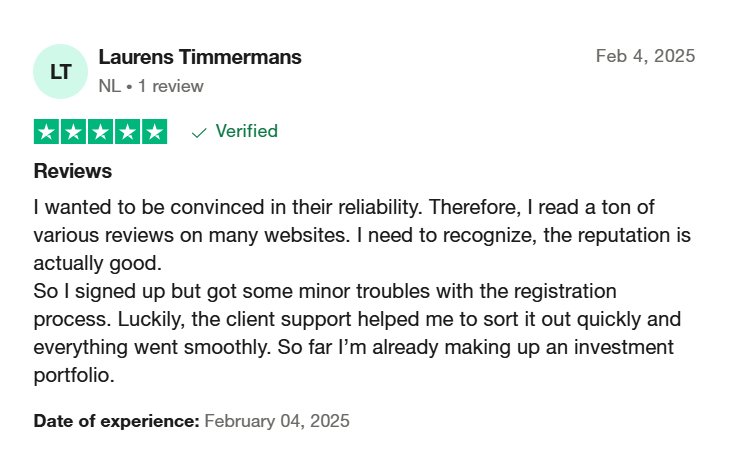The image size is (754, 460).
Task: Select the "1 review" count text
Action: pyautogui.click(x=171, y=87)
